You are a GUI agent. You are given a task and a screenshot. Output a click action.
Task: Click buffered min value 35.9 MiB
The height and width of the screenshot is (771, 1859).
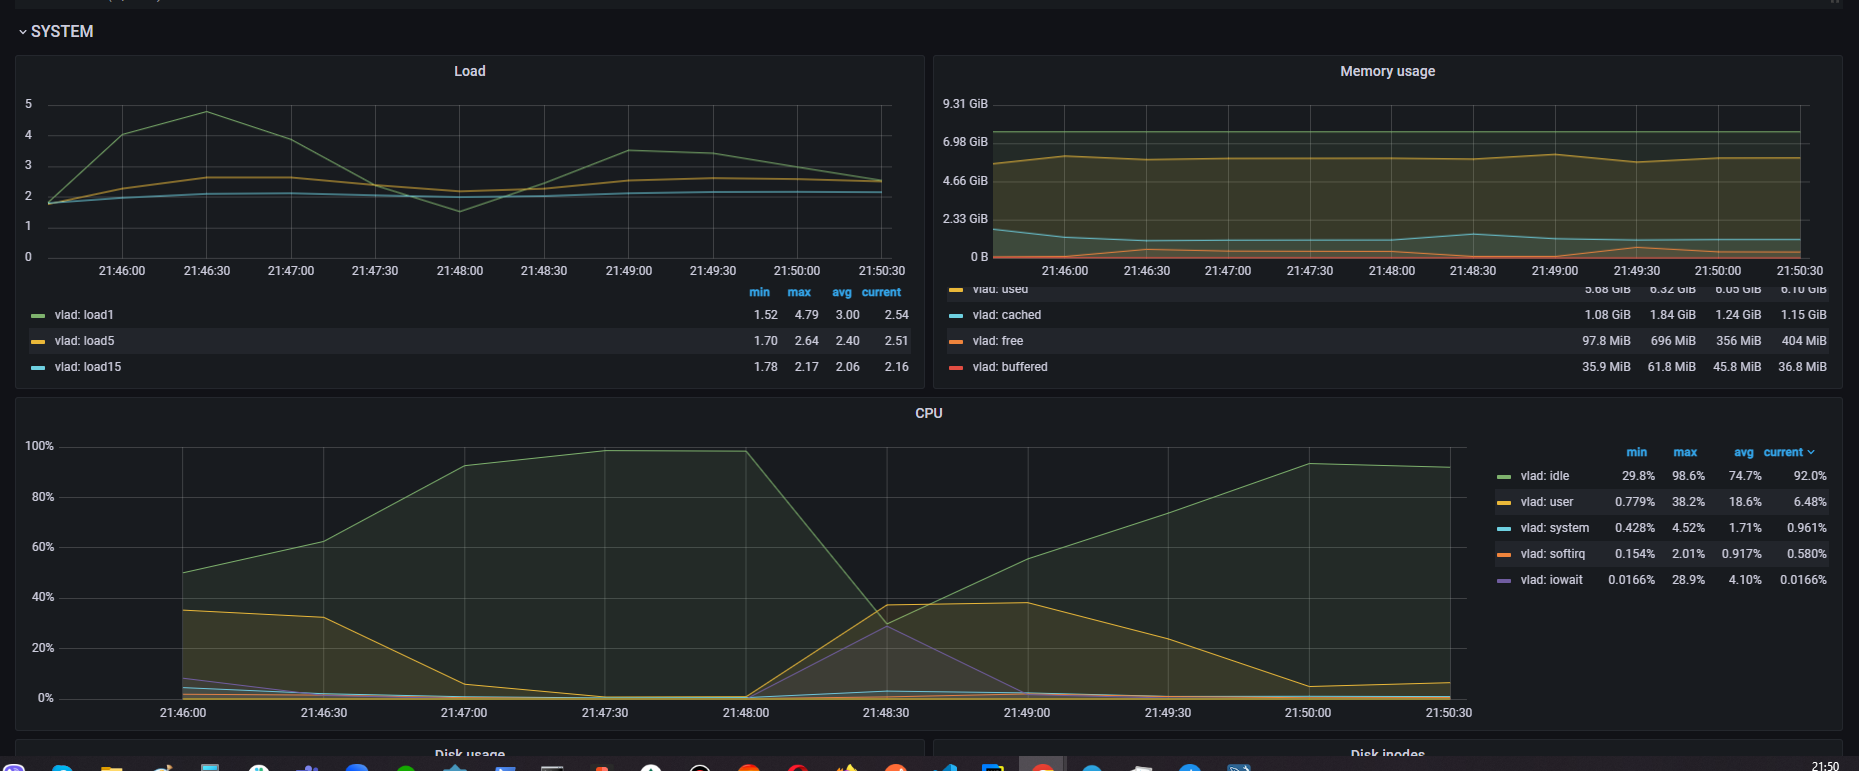pos(1606,367)
